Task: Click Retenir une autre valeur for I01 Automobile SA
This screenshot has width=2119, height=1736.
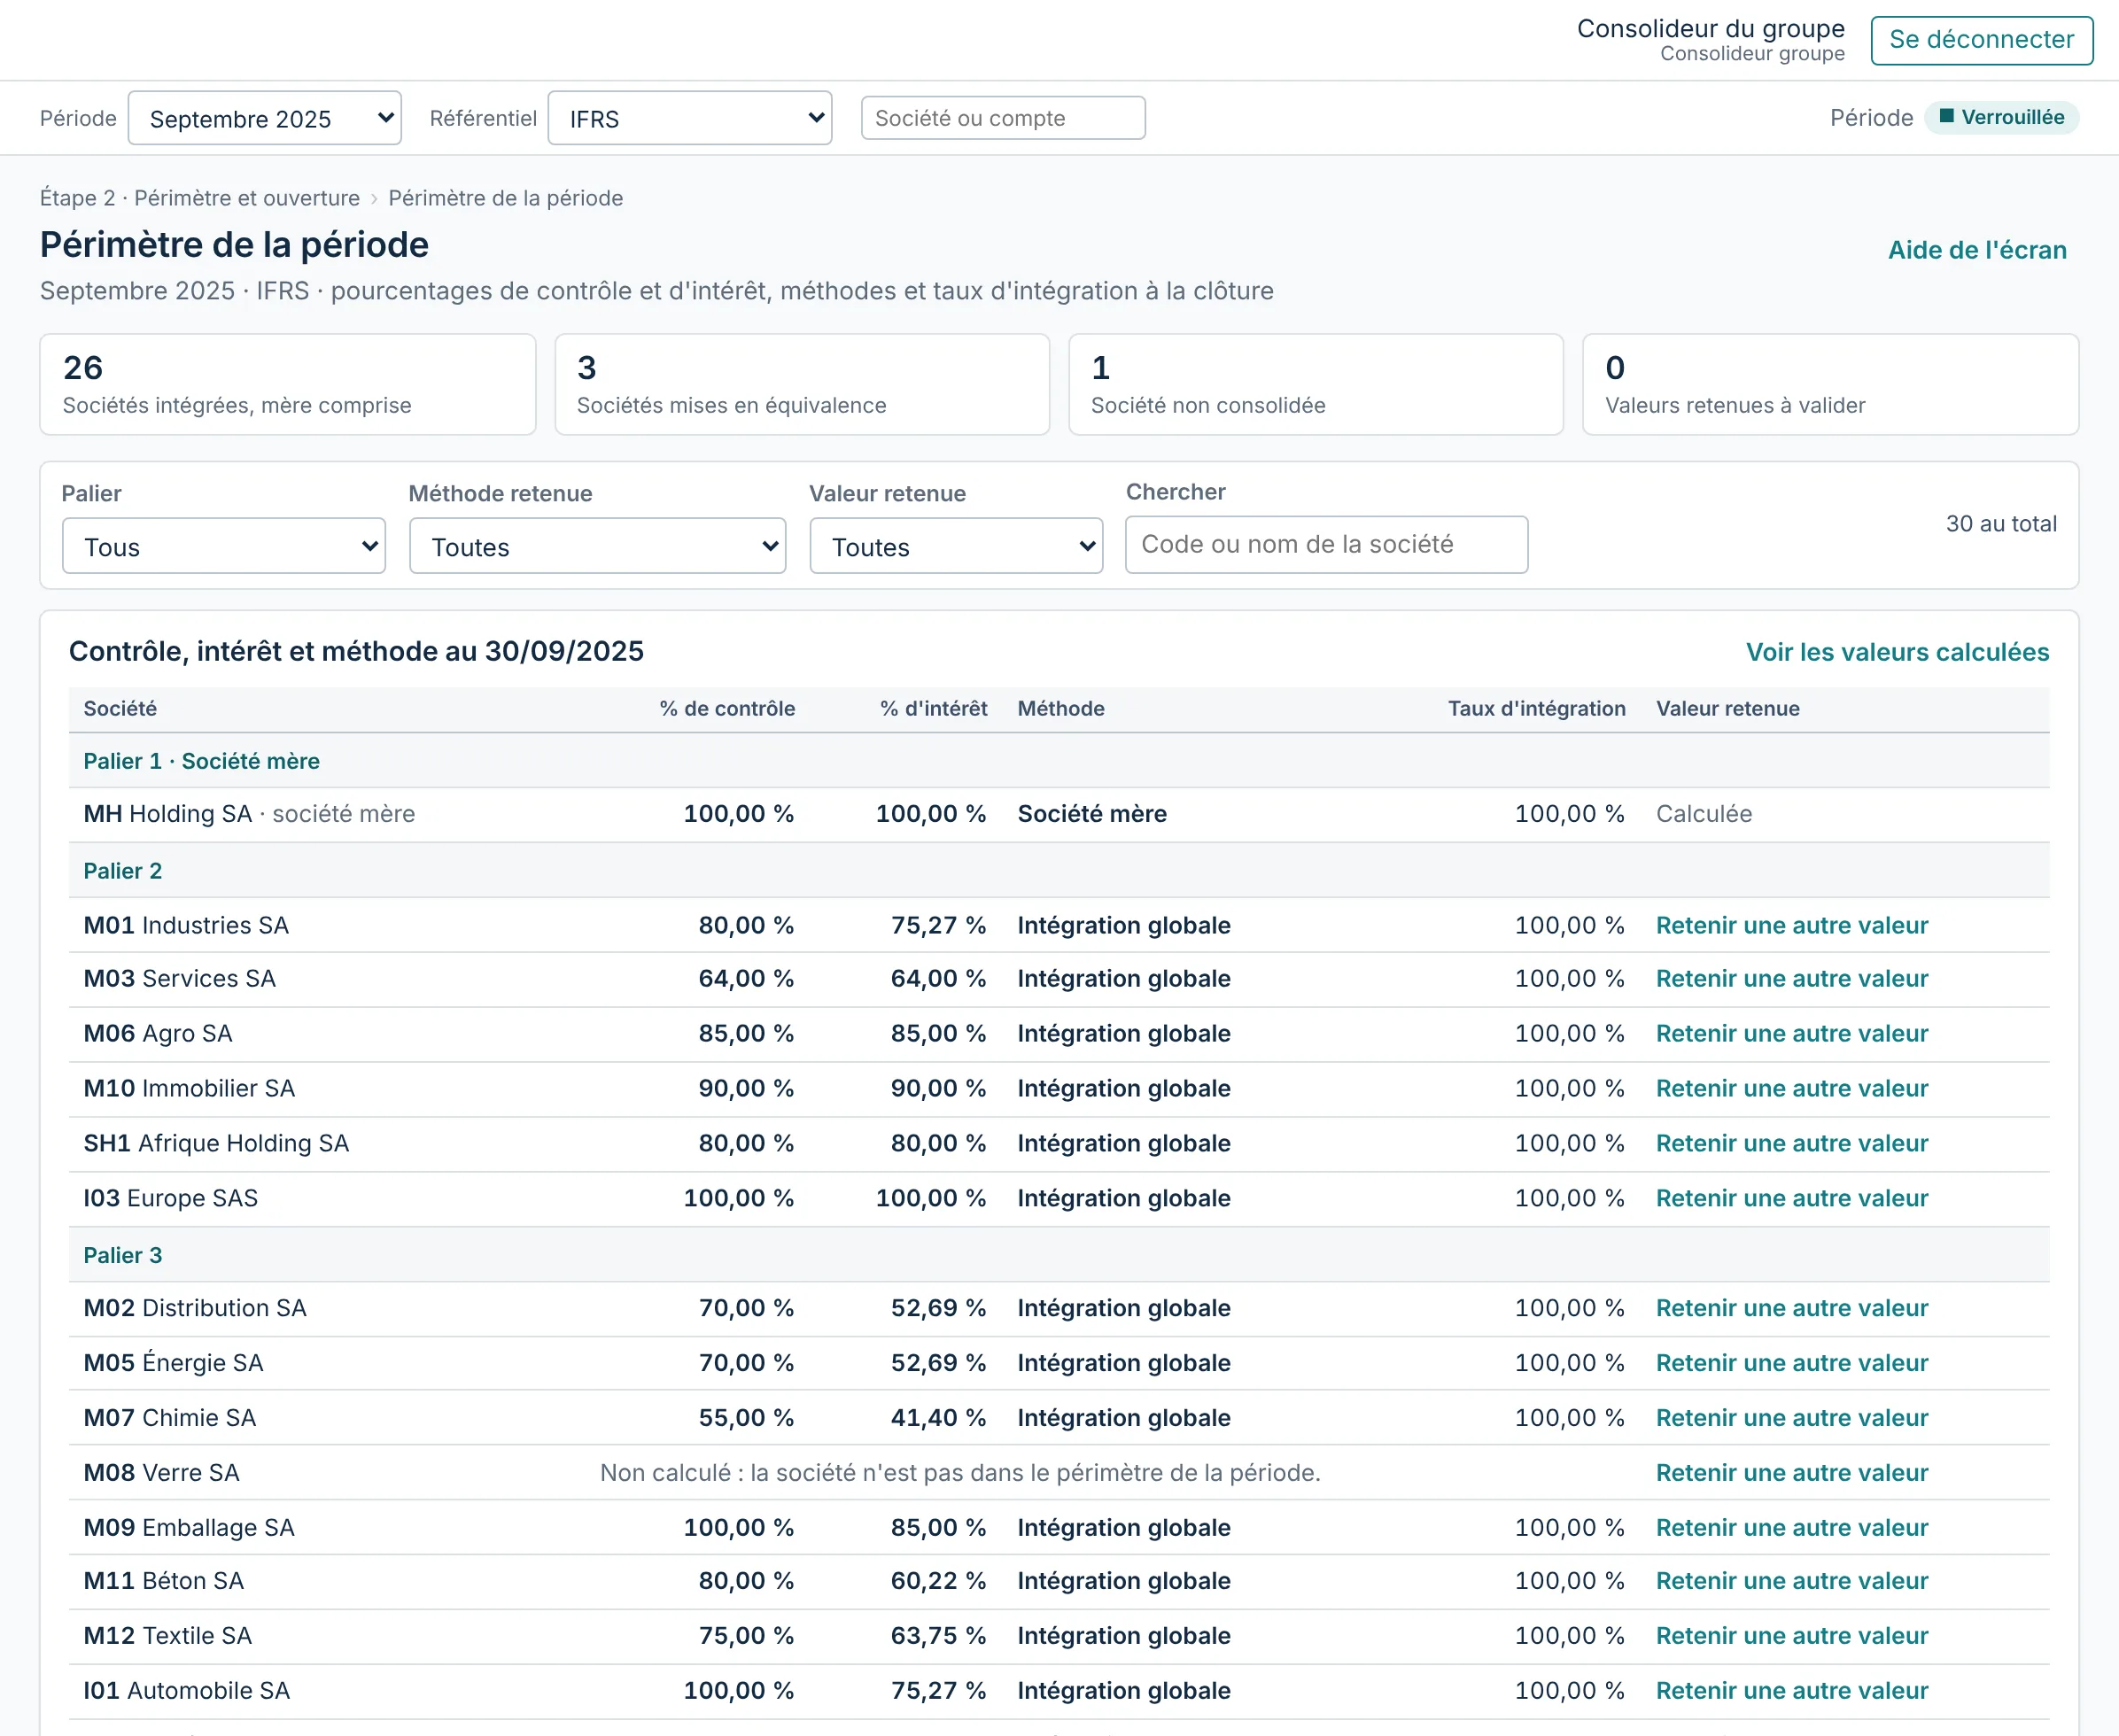Action: [1791, 1691]
